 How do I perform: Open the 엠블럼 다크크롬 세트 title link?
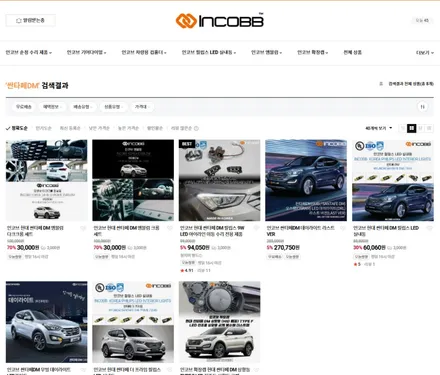[x=35, y=231]
